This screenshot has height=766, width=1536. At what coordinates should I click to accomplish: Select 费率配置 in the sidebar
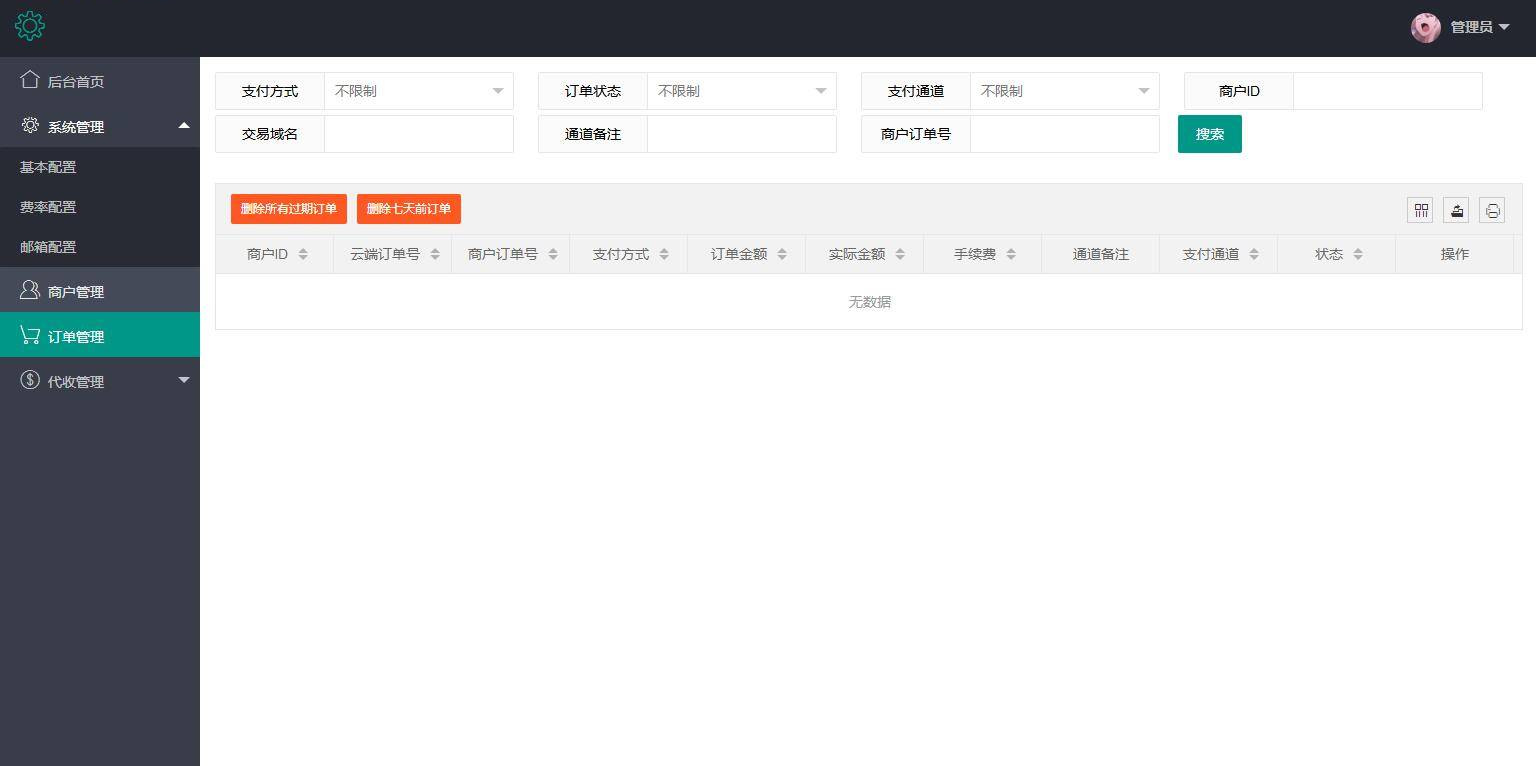coord(47,207)
